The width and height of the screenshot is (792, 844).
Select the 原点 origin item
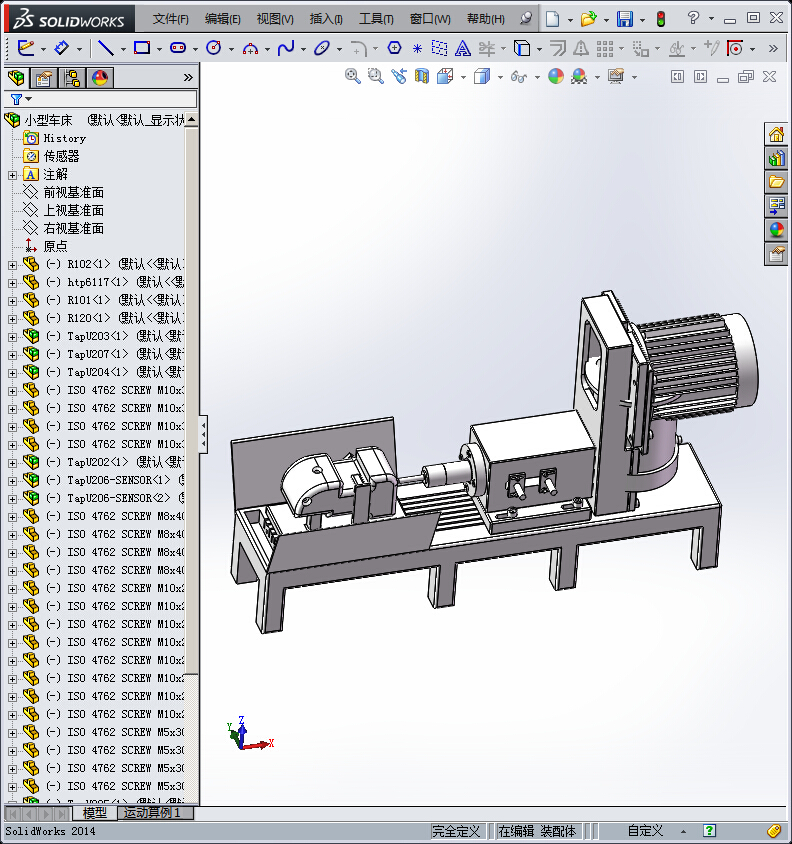55,246
